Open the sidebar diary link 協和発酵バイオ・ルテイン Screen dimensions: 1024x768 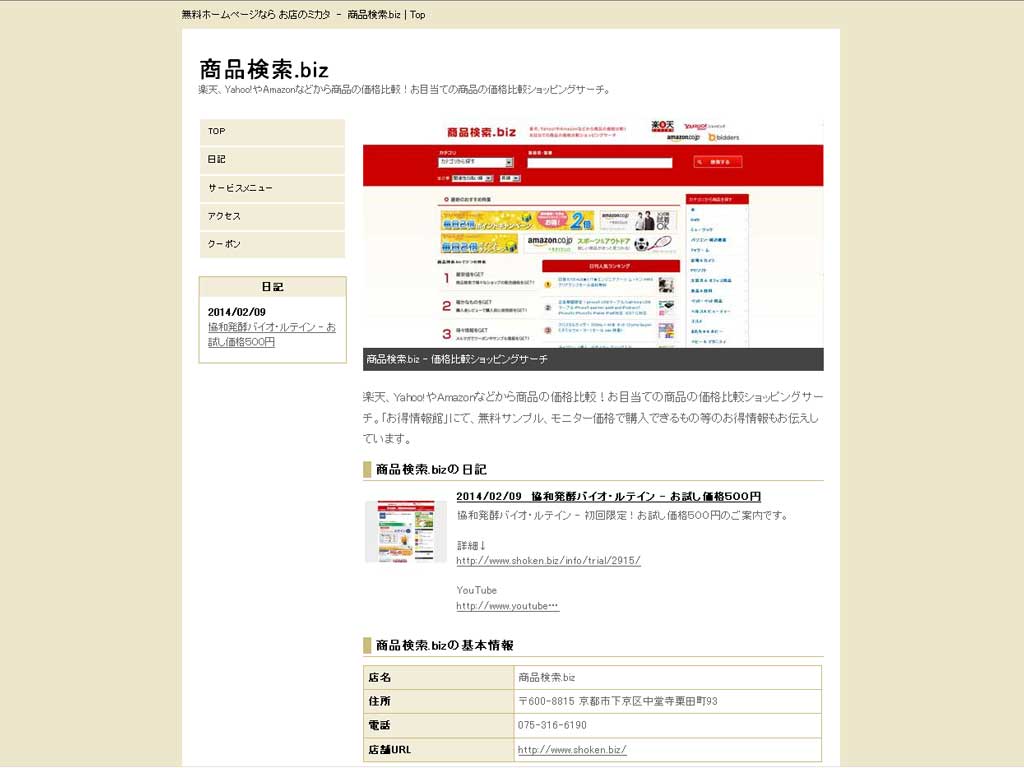pos(272,334)
